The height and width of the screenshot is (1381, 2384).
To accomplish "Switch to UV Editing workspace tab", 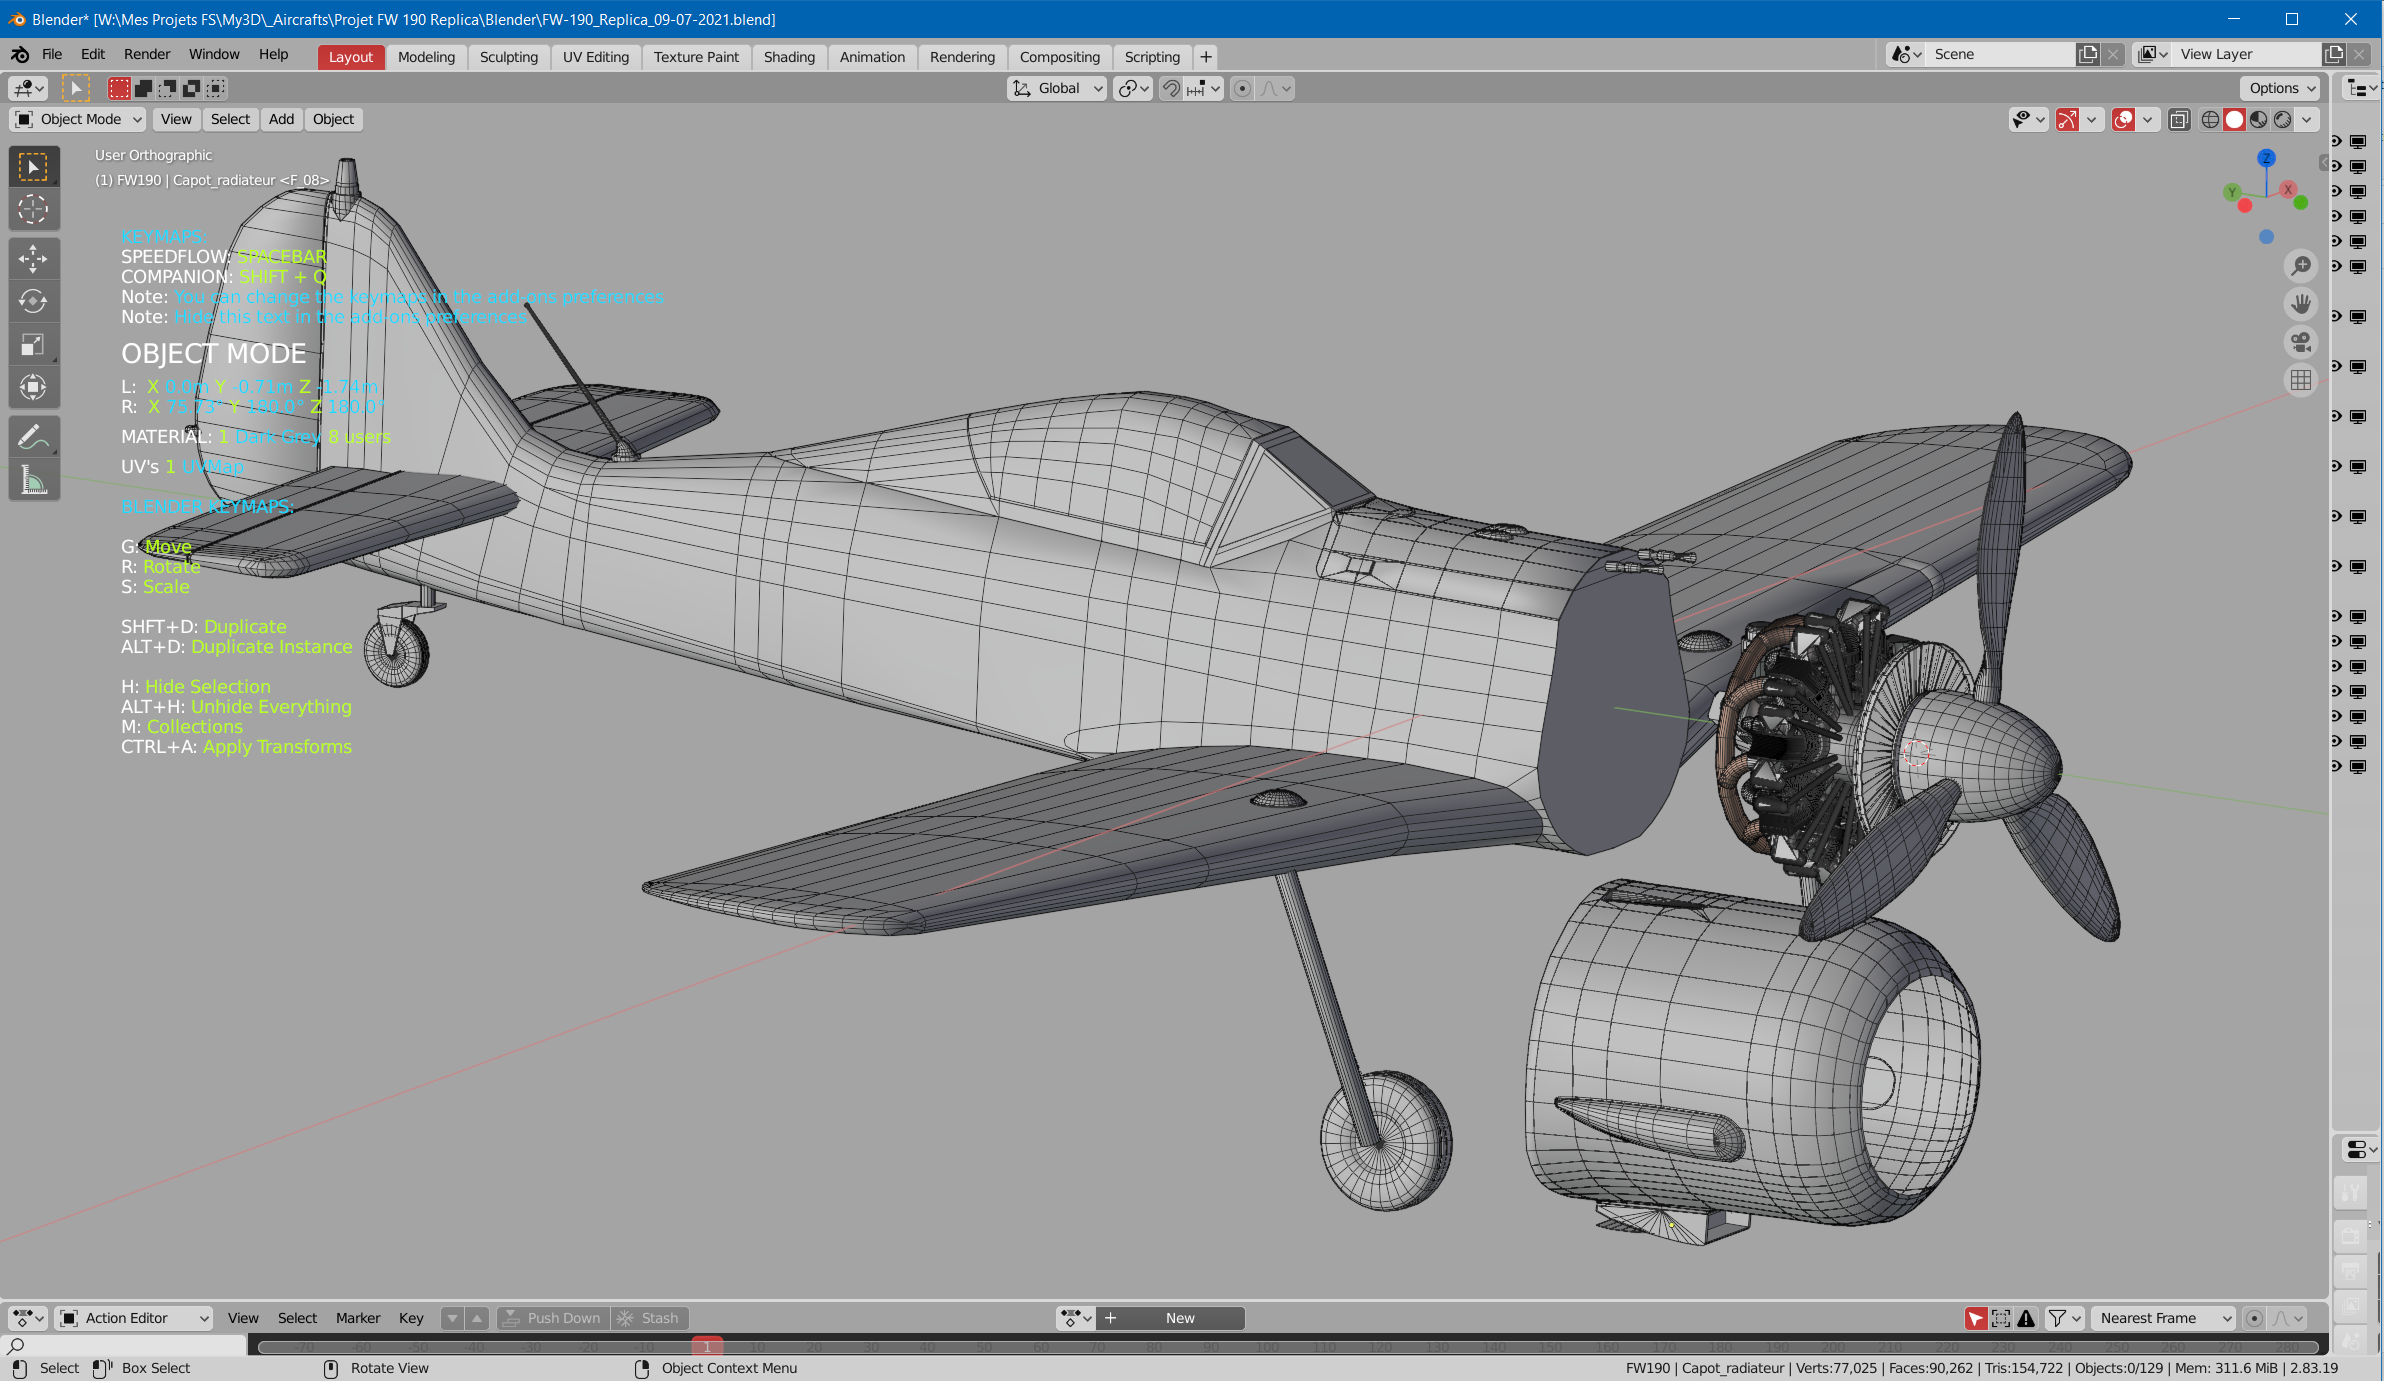I will coord(596,57).
